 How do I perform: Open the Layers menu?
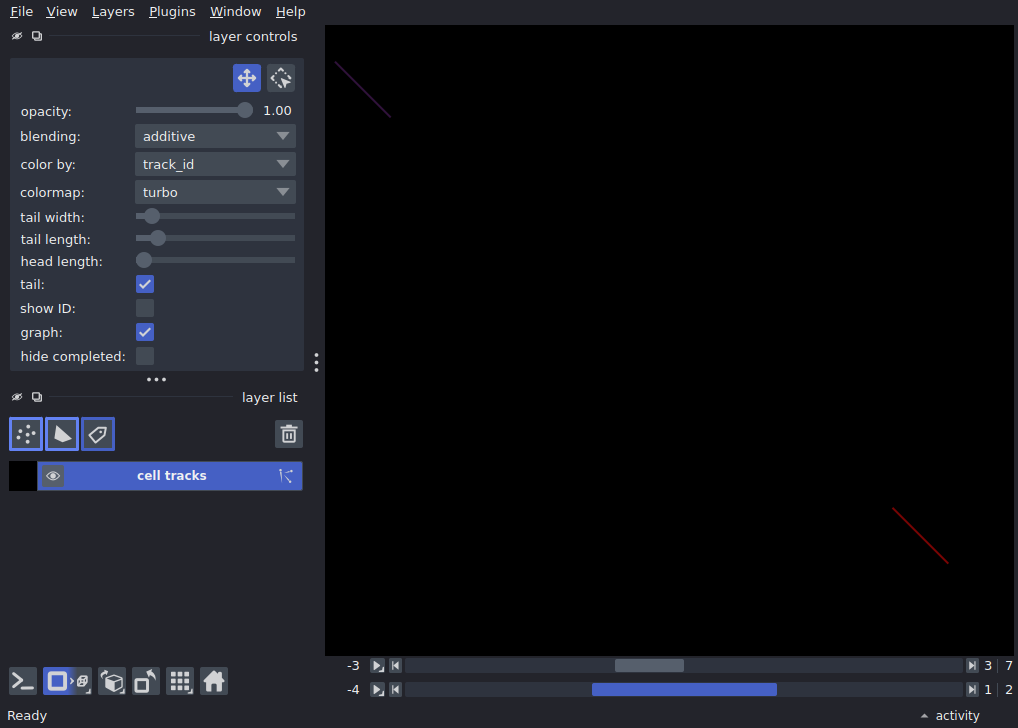coord(113,12)
